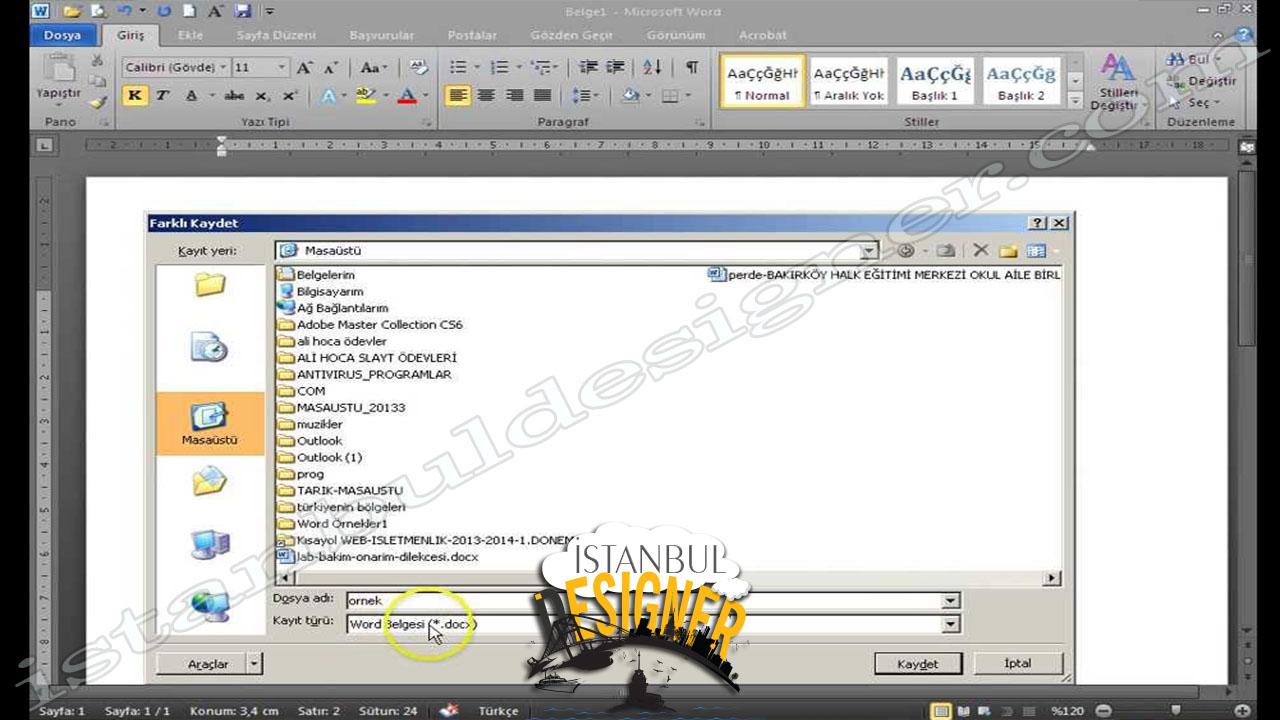Click Stilleri Değiştir button

pyautogui.click(x=1116, y=82)
